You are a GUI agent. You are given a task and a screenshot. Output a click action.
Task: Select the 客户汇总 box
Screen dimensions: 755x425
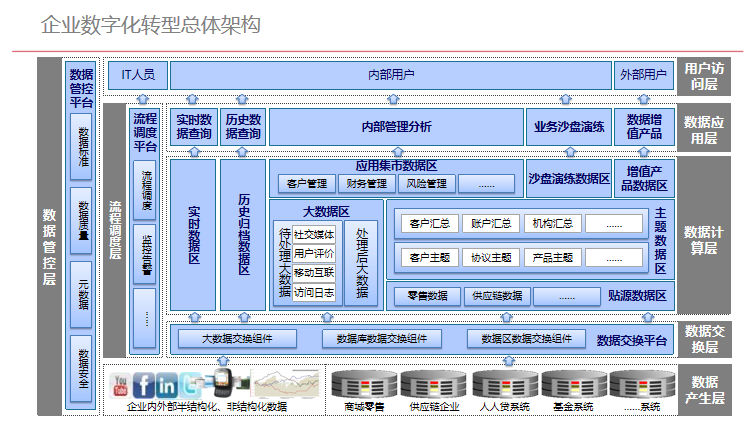point(429,223)
